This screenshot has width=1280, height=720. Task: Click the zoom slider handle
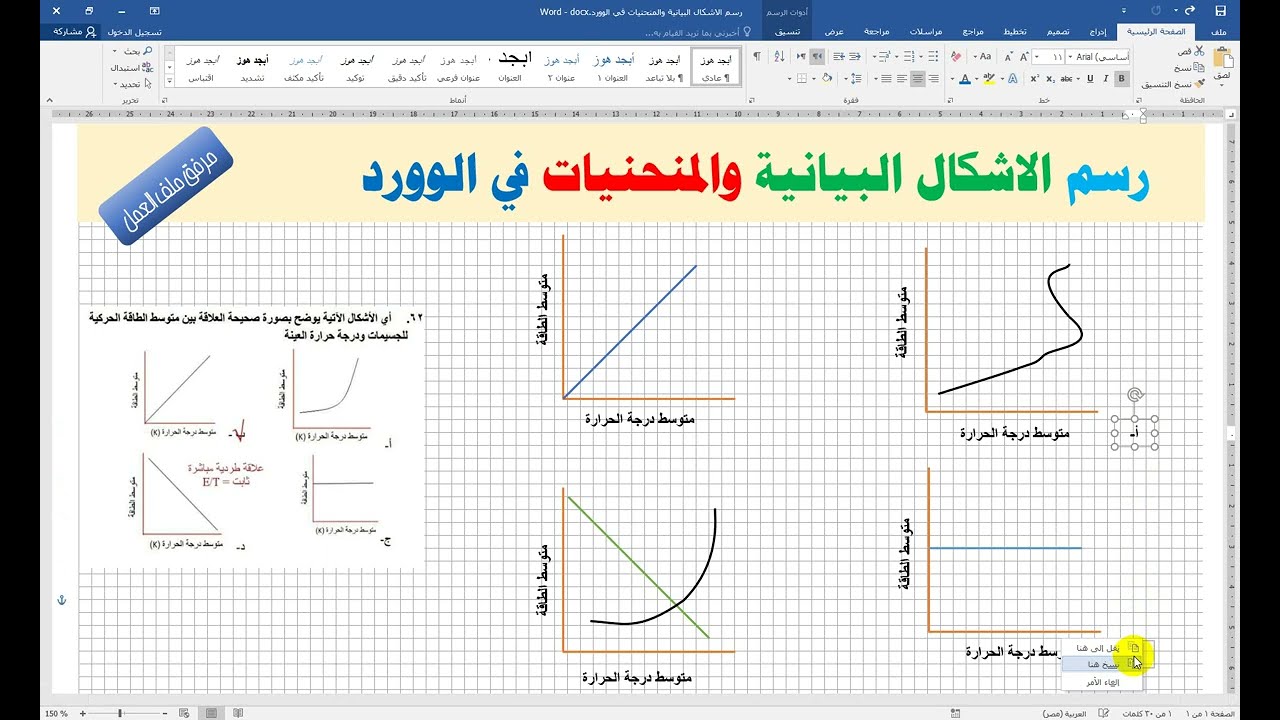[x=119, y=713]
